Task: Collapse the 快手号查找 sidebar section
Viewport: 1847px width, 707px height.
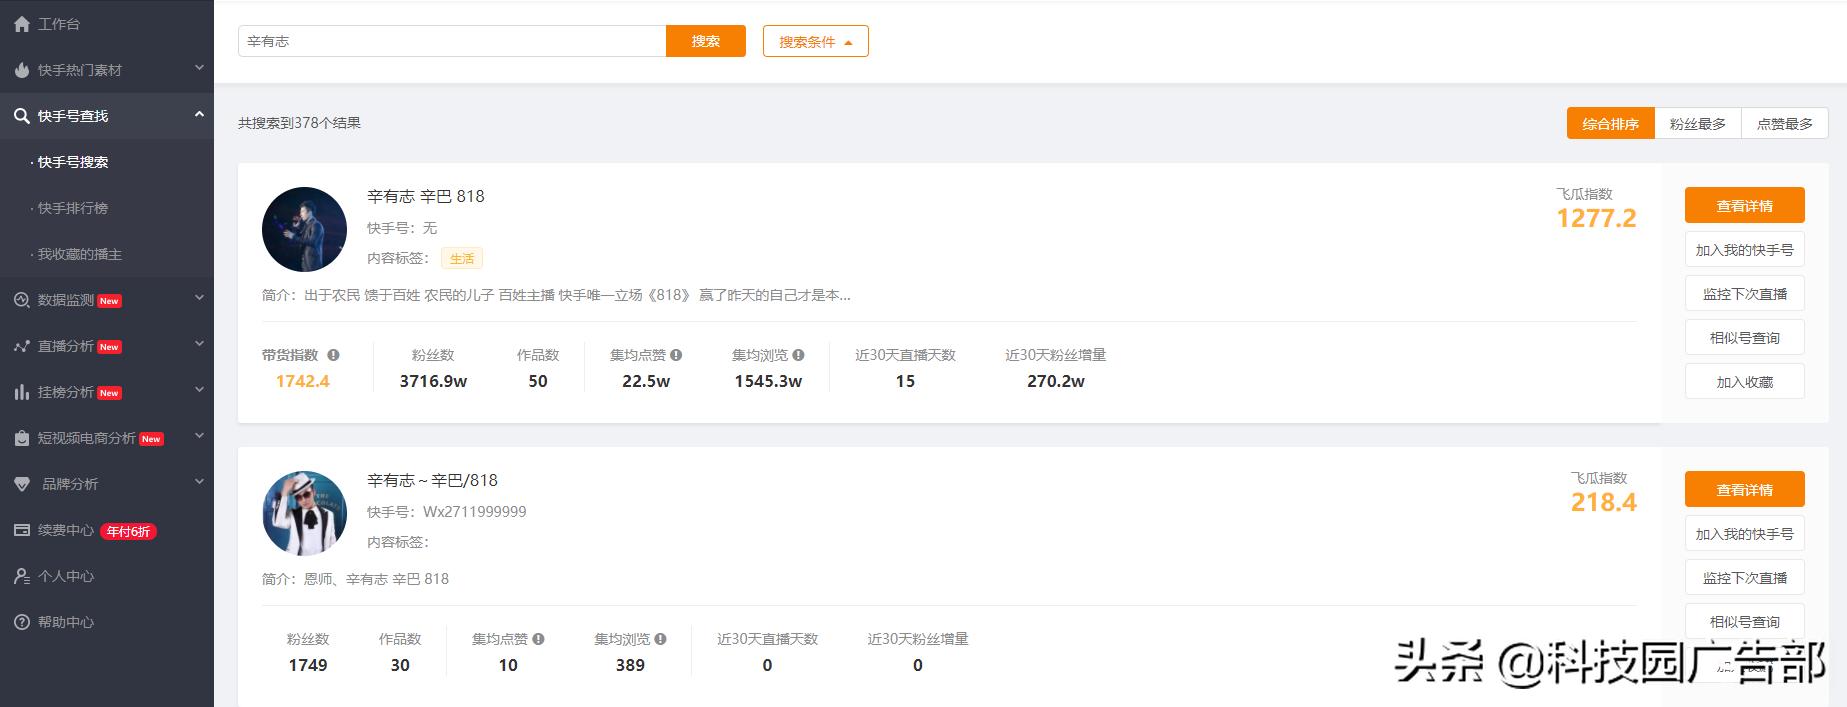Action: (199, 115)
